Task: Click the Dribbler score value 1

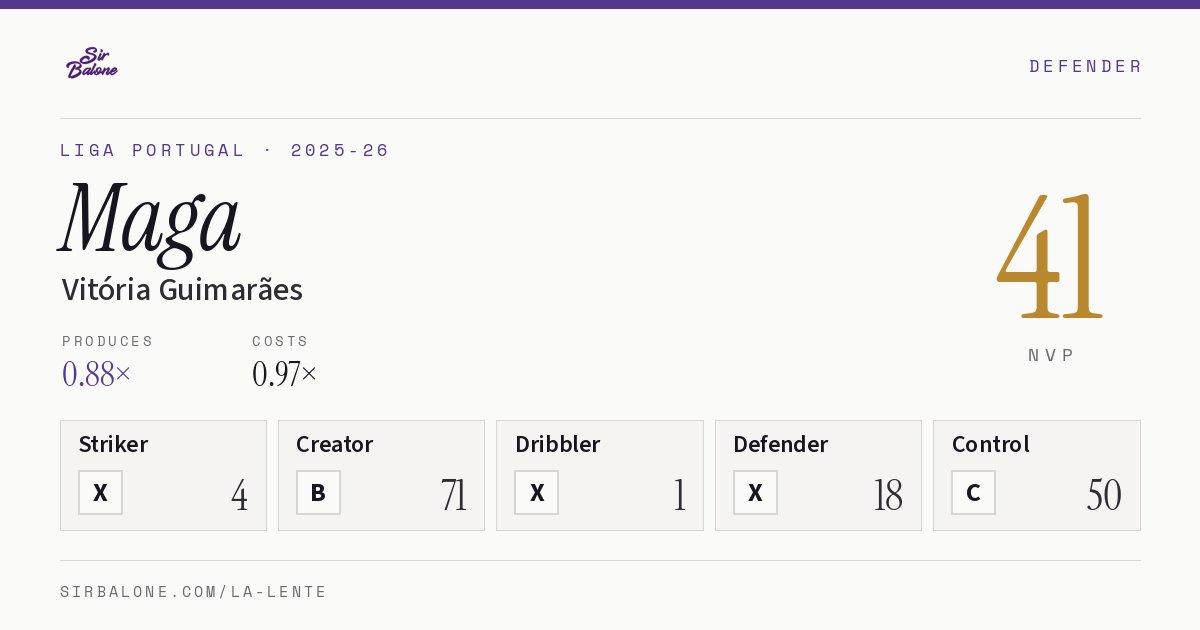Action: pyautogui.click(x=680, y=495)
